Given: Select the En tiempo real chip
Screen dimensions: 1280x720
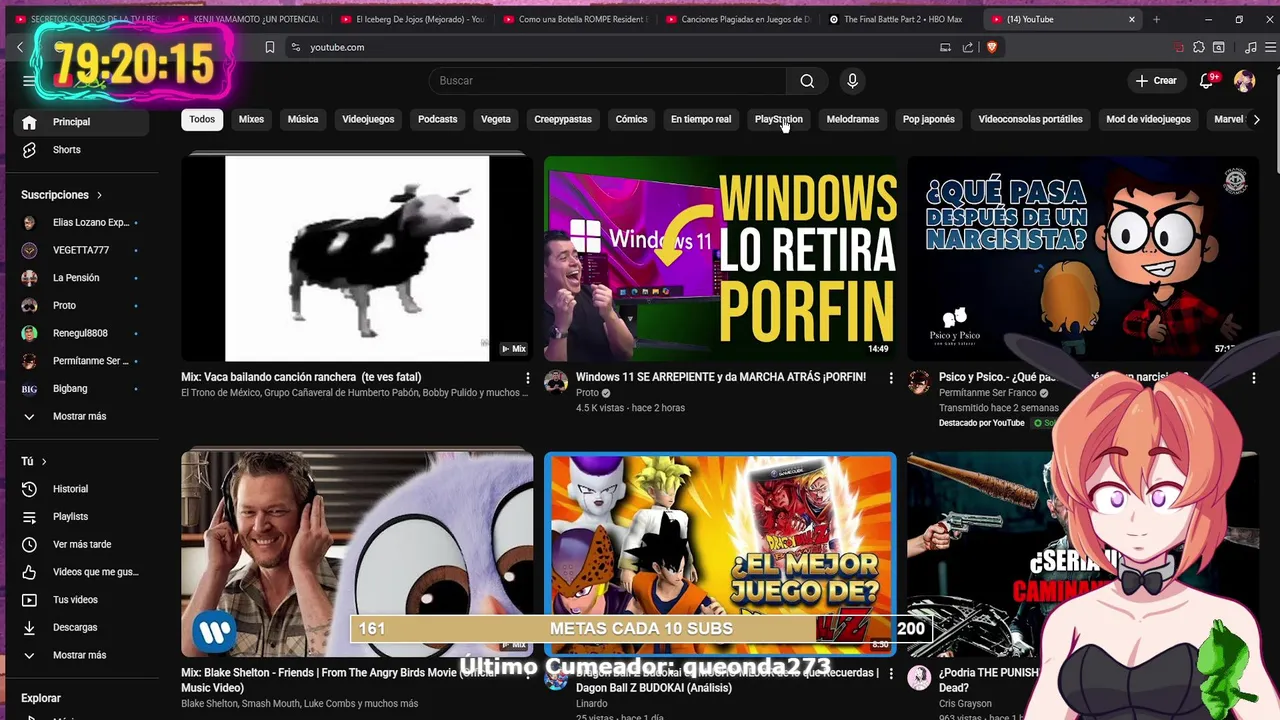Looking at the screenshot, I should (701, 119).
